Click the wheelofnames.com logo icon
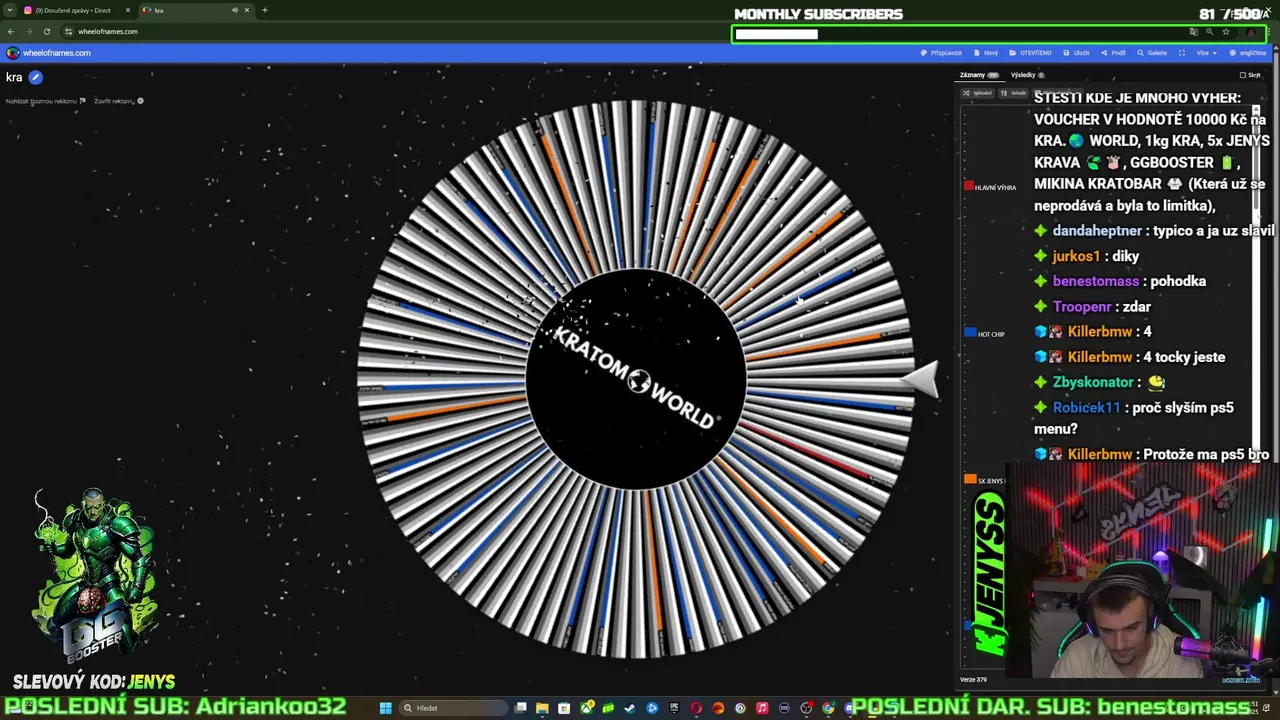 click(x=12, y=53)
